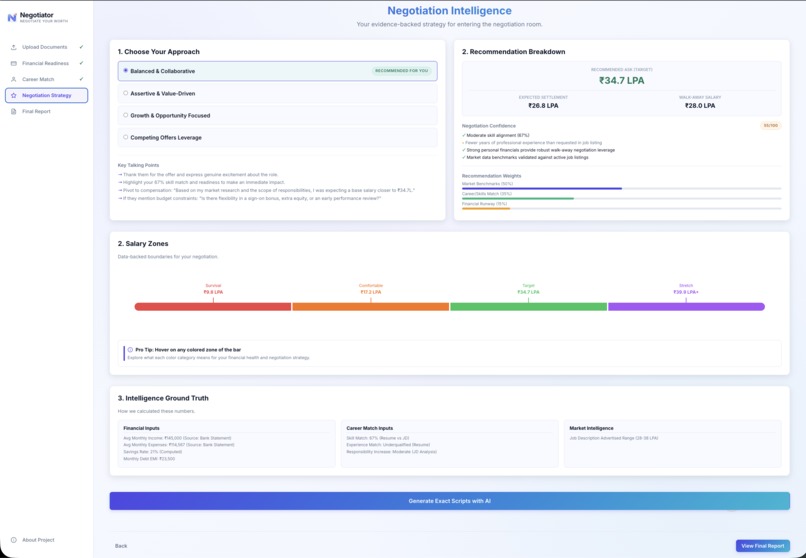Click the View Final Report button
Viewport: 806px width, 558px height.
(x=762, y=546)
